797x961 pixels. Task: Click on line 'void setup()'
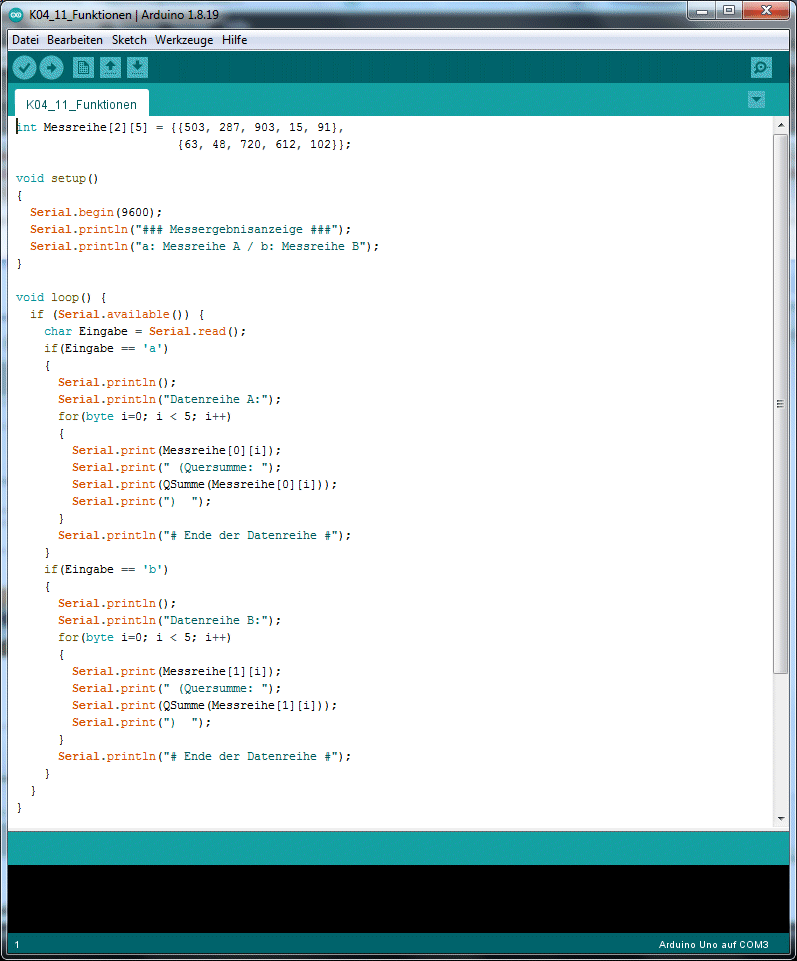click(x=57, y=178)
